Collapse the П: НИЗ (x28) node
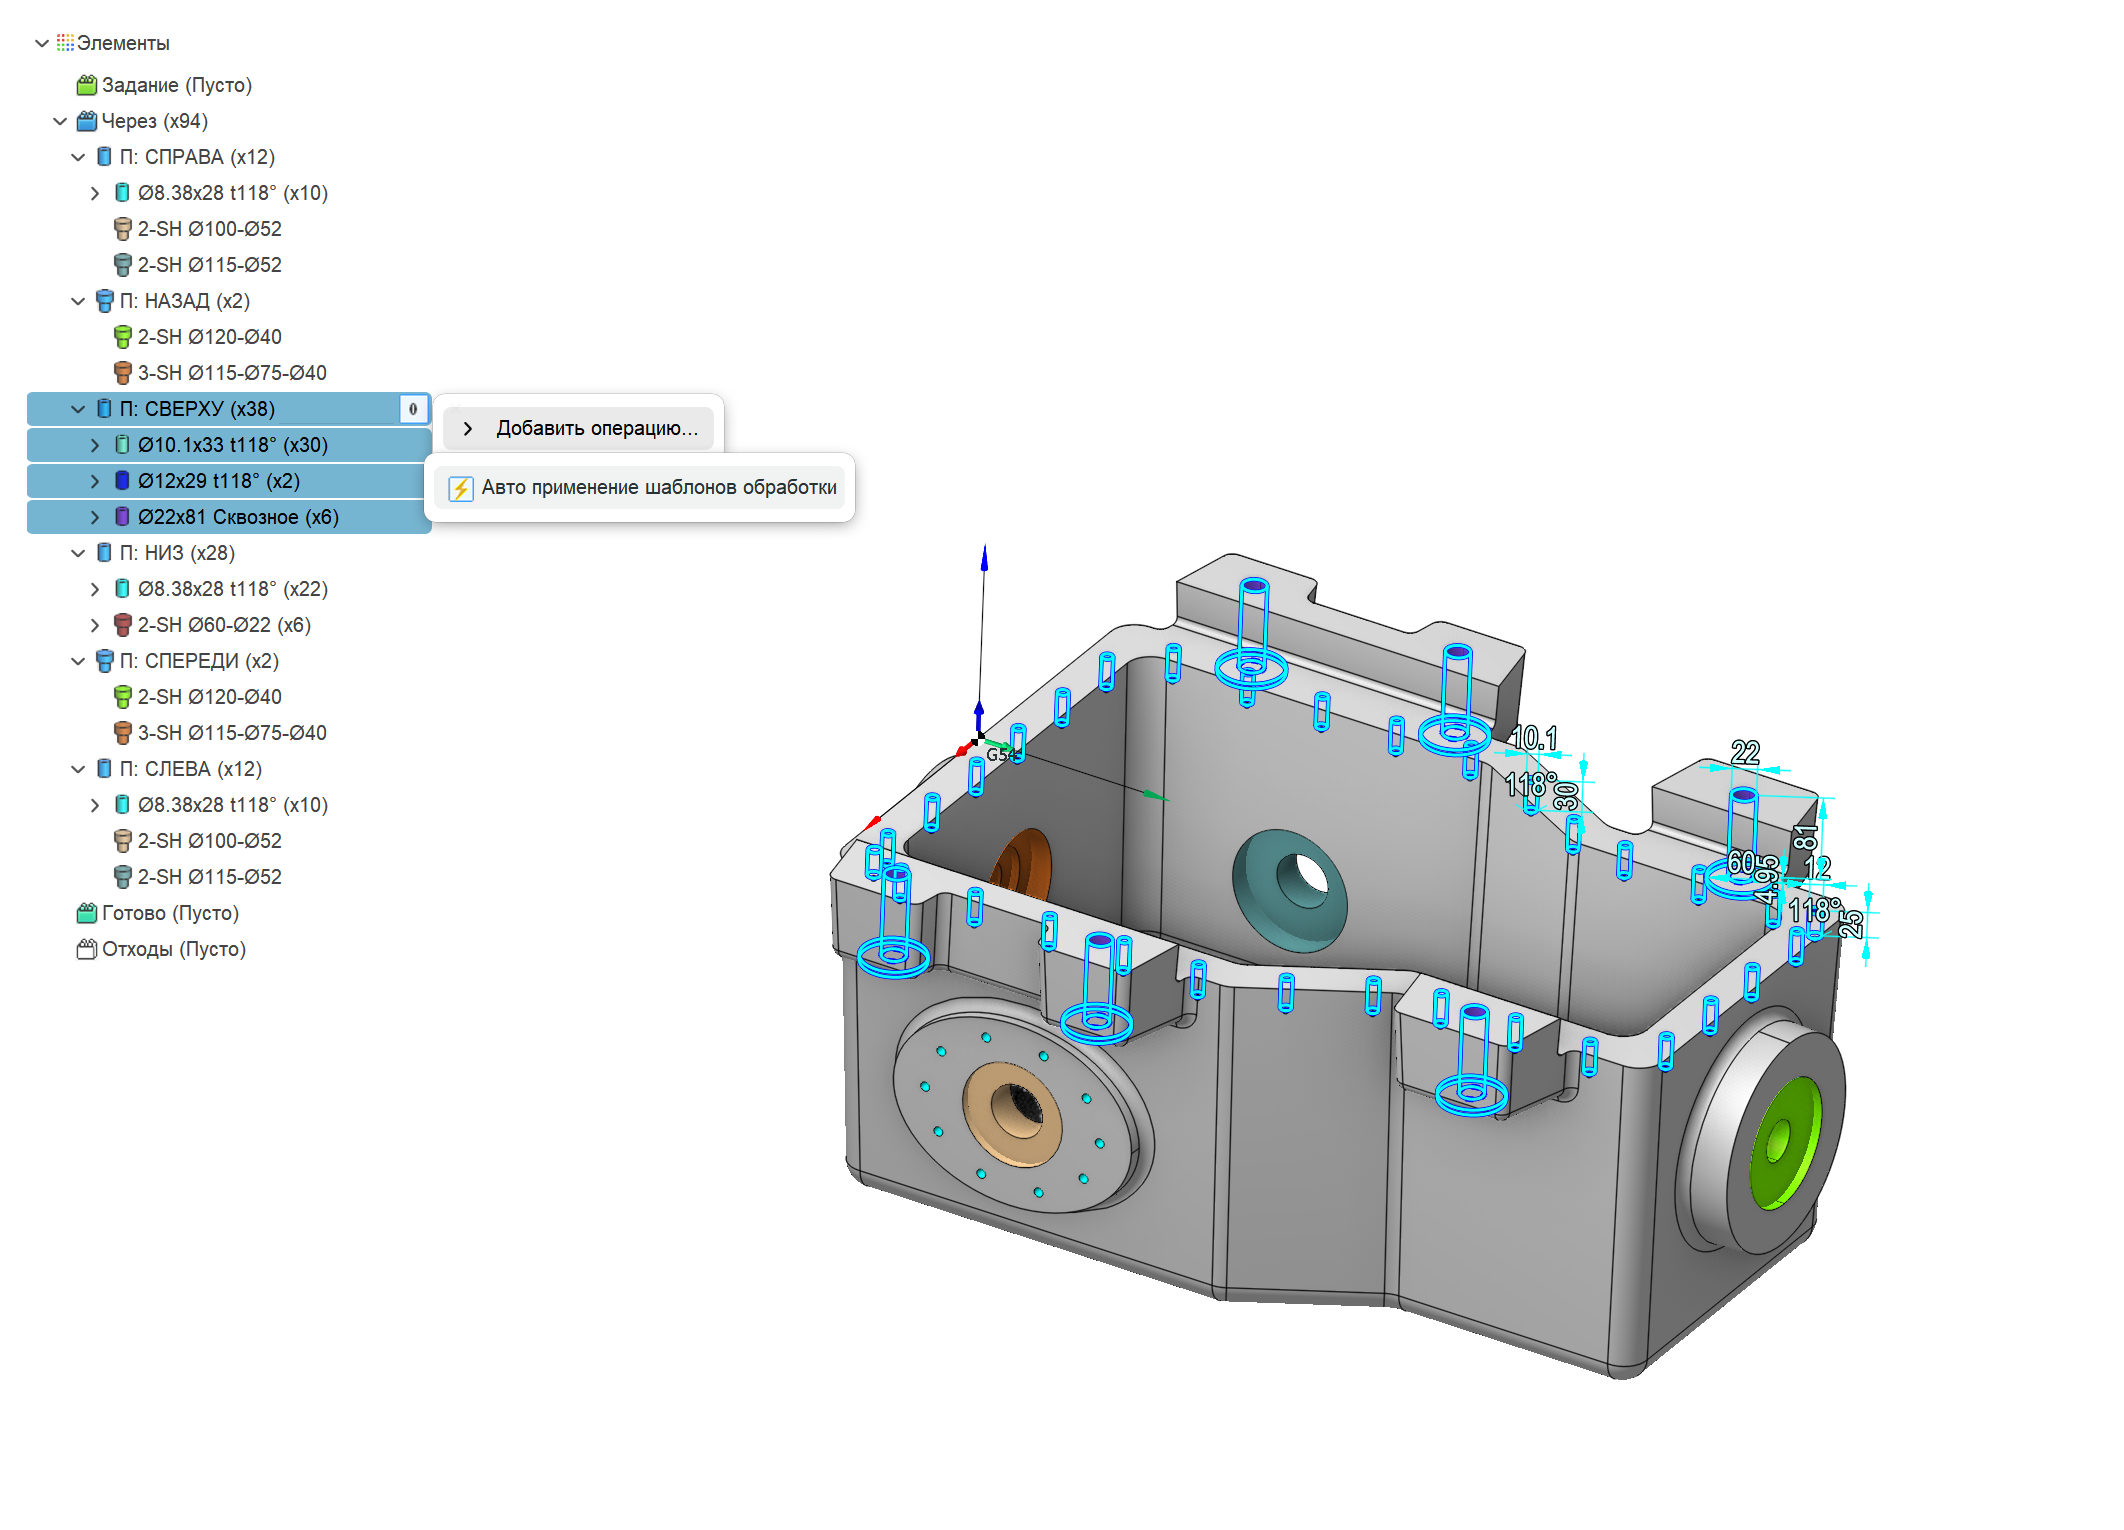2124x1530 pixels. coord(78,553)
